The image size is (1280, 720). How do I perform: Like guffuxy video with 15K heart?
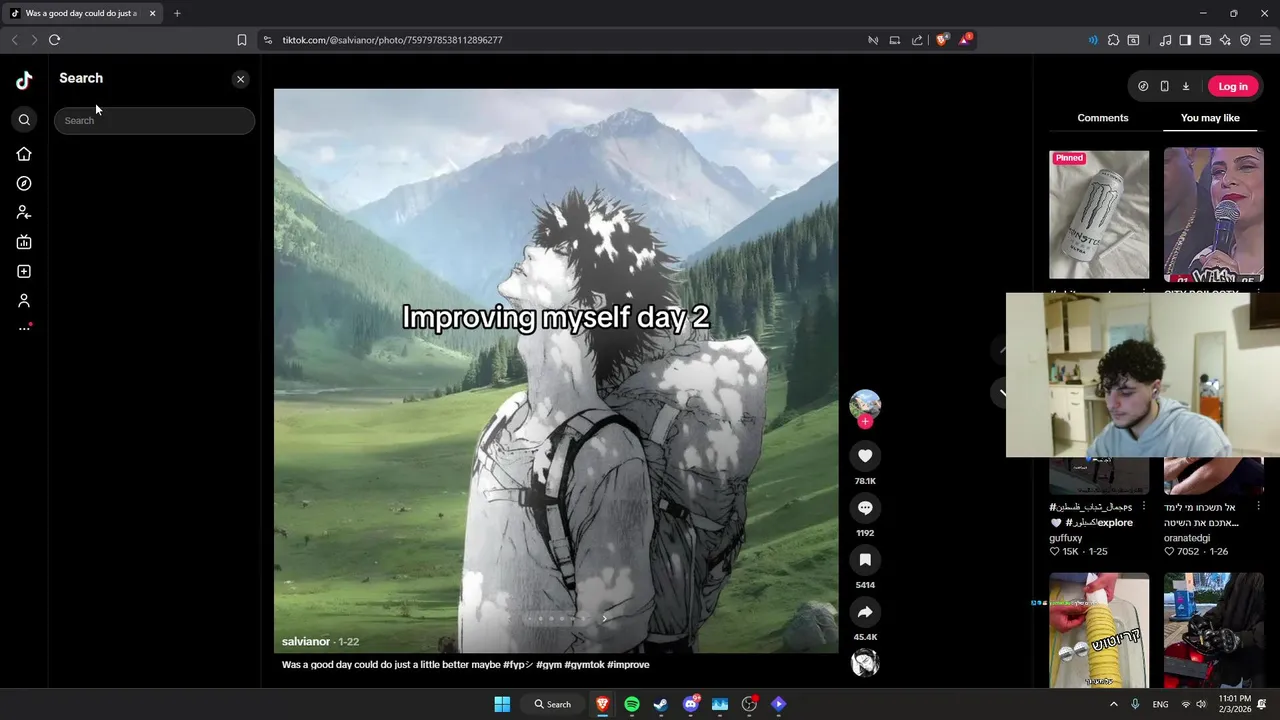pyautogui.click(x=1054, y=552)
